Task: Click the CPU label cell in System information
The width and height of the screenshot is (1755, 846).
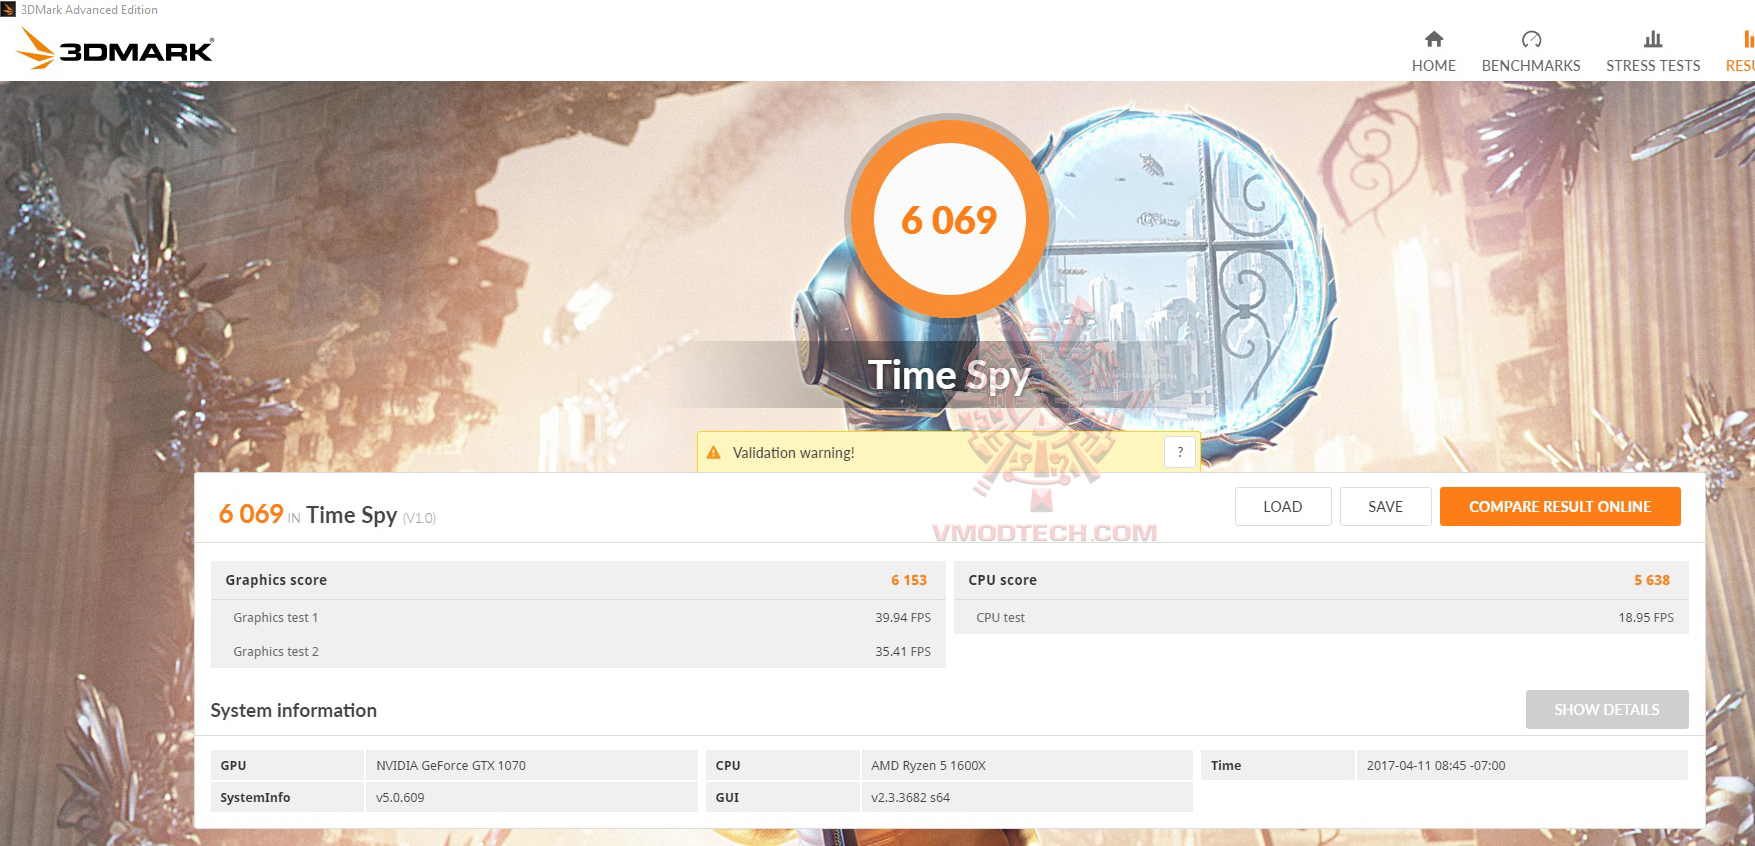Action: click(782, 765)
